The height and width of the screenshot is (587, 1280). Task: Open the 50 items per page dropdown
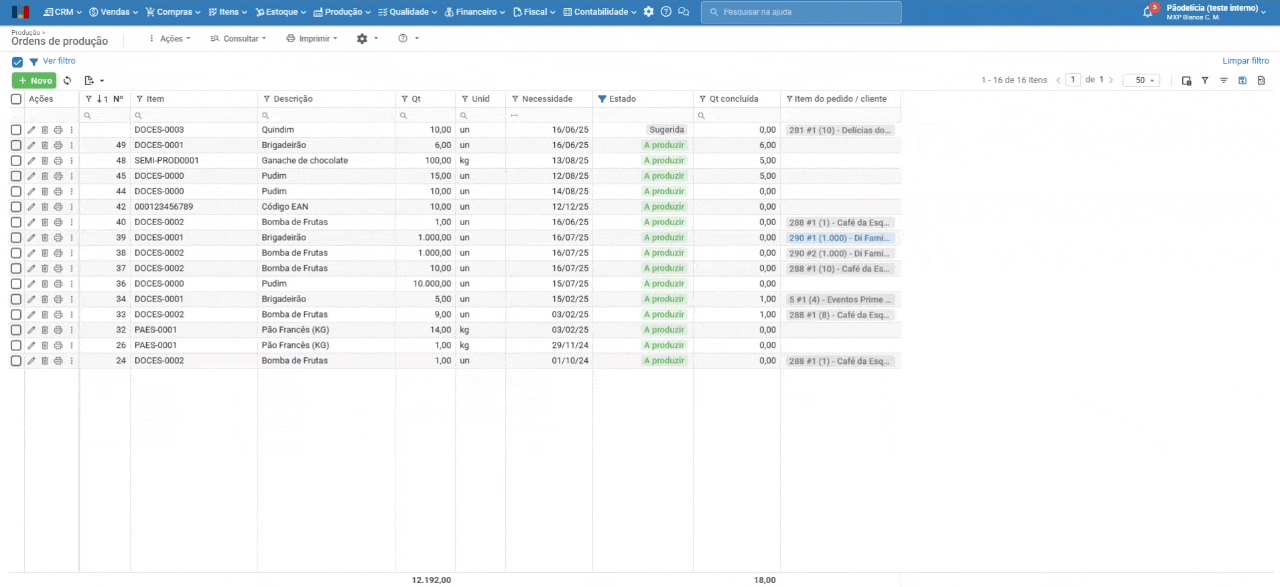tap(1140, 80)
